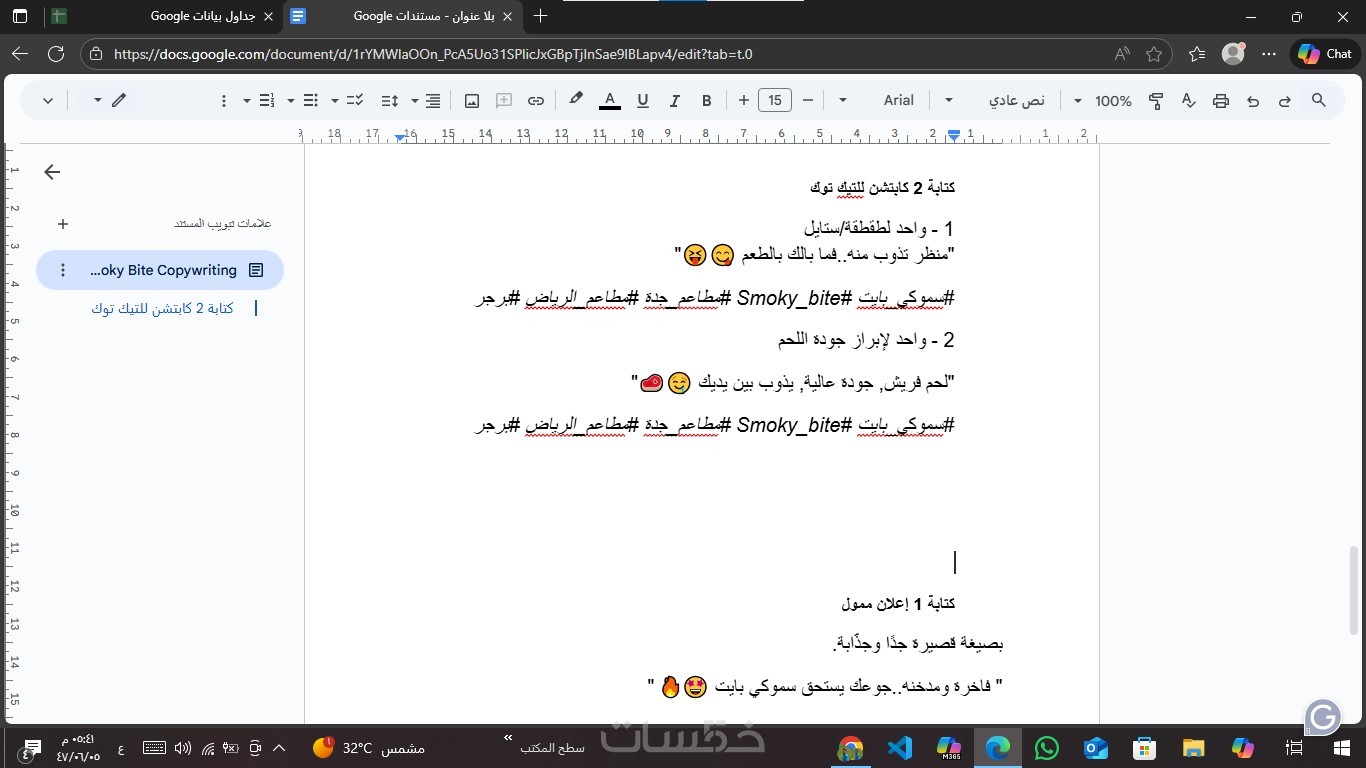
Task: Click the left indent marker on ruler
Action: [x=400, y=136]
